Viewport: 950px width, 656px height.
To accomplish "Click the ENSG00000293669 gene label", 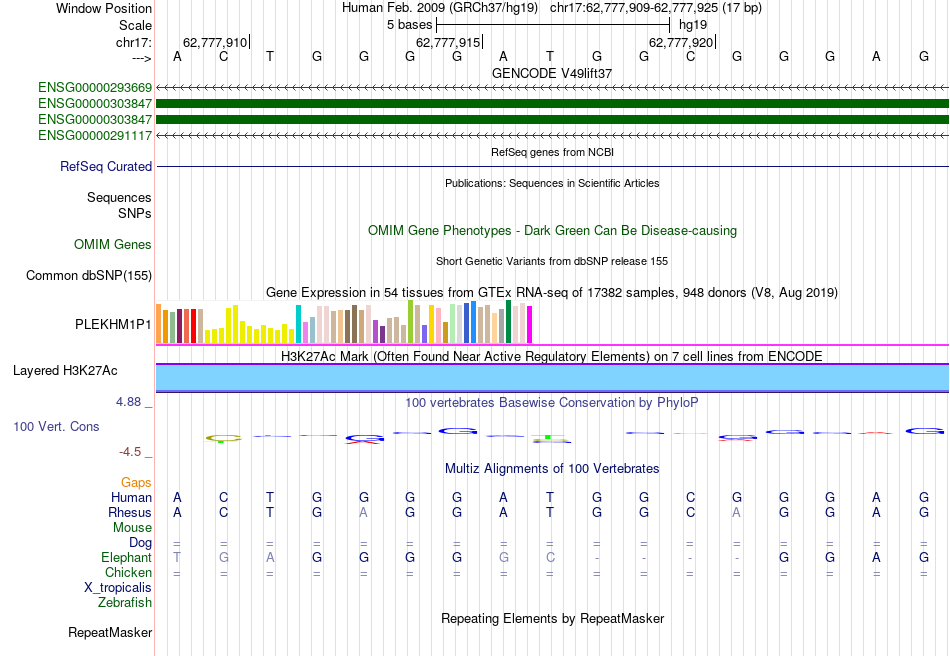I will [95, 87].
